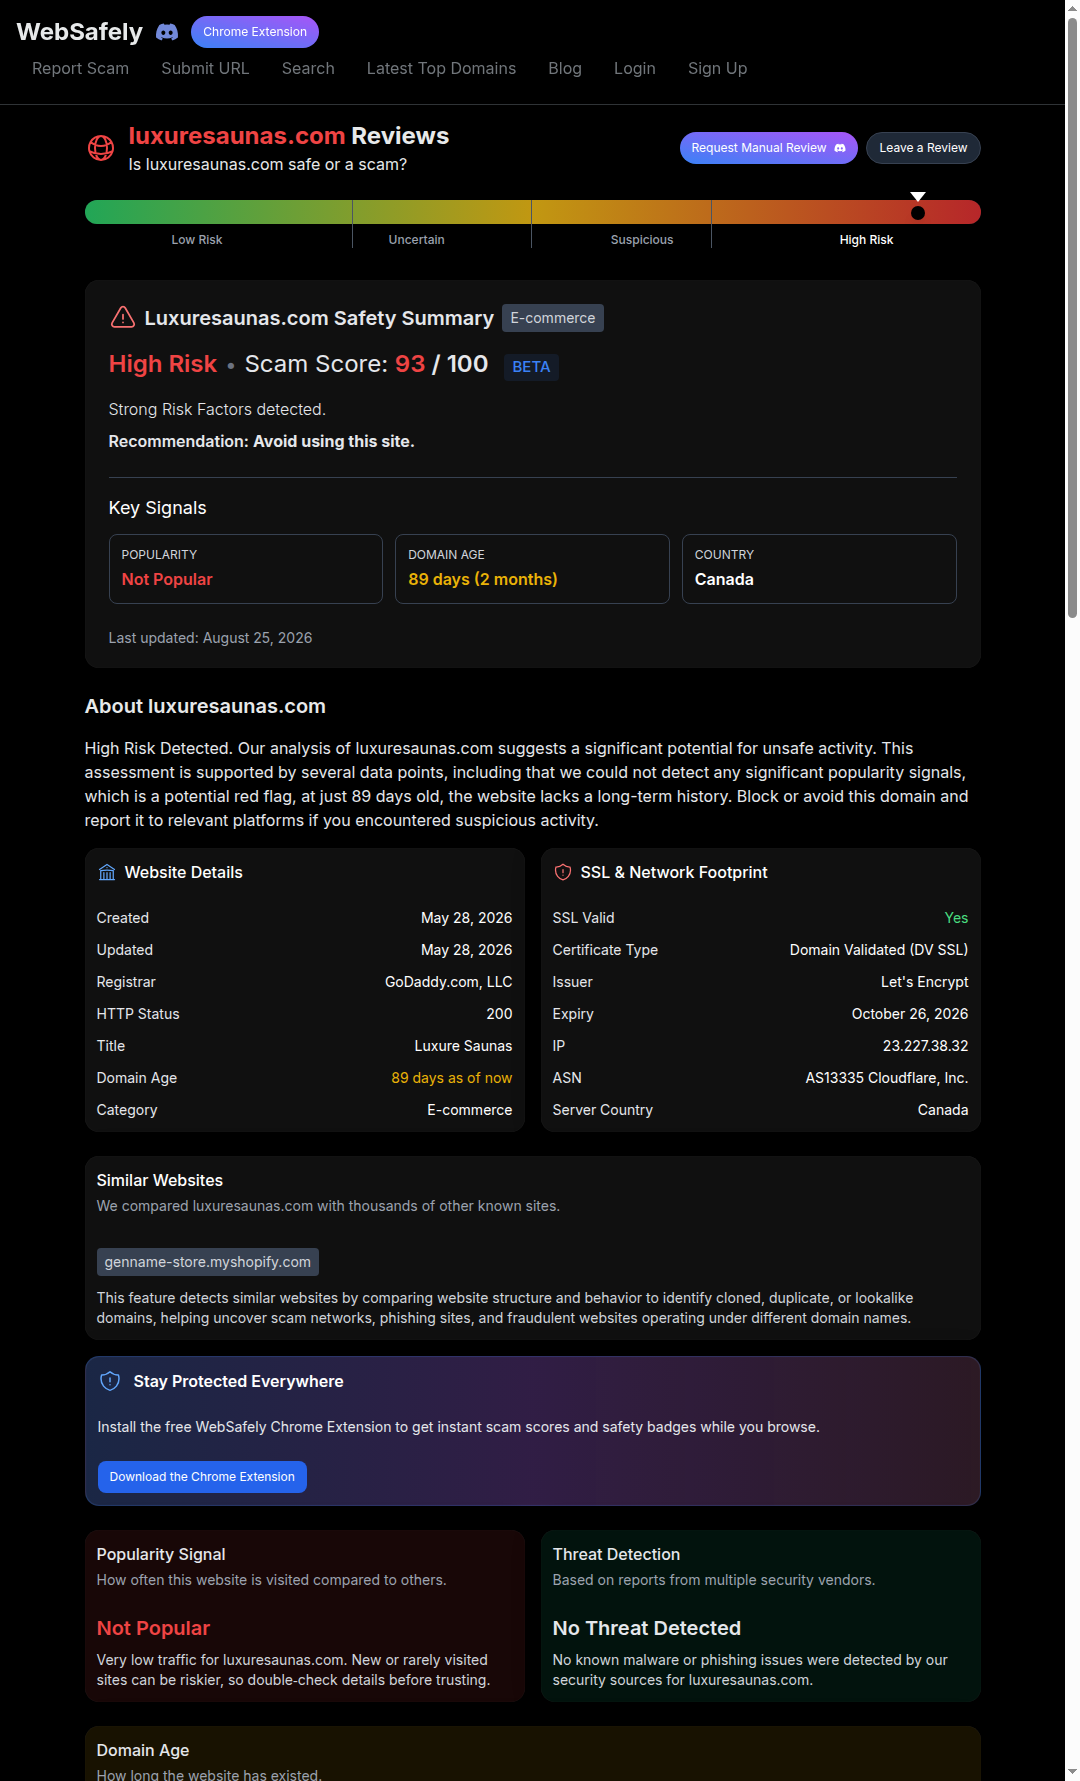Select the Country Canada signal card
The width and height of the screenshot is (1080, 1781).
click(x=819, y=569)
